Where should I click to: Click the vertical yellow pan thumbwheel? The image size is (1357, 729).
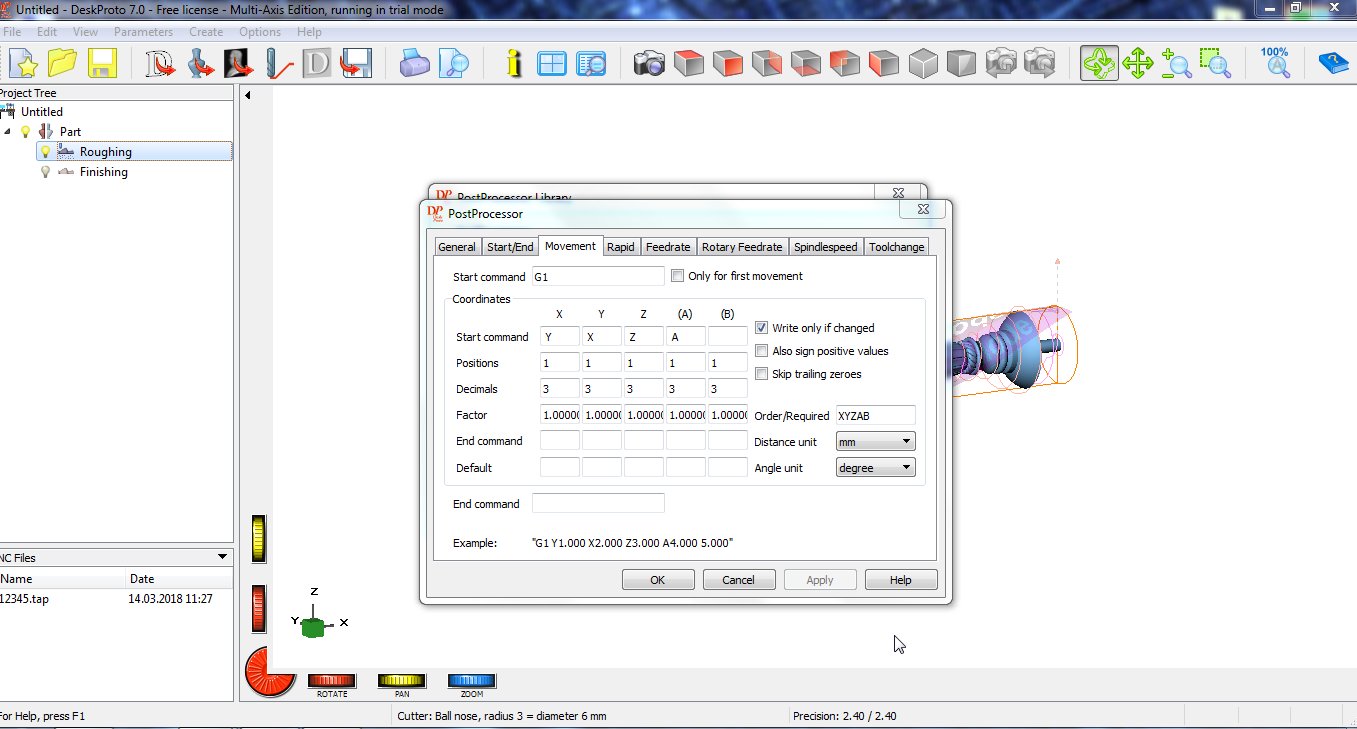[x=259, y=539]
